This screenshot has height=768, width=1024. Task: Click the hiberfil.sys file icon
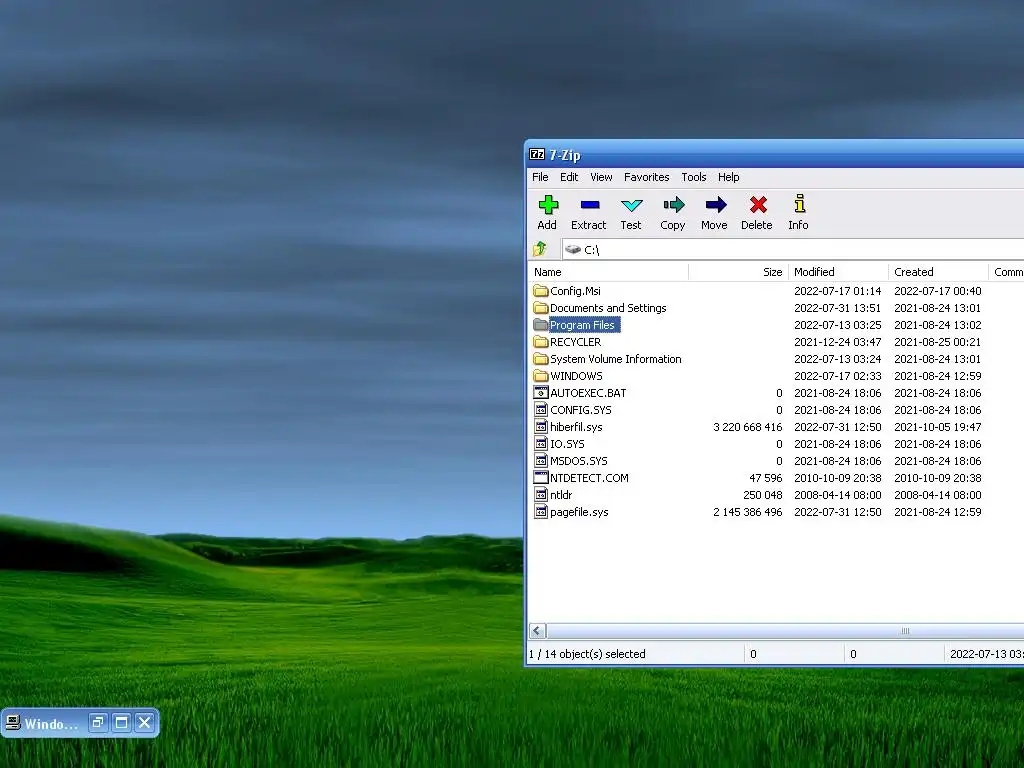click(541, 426)
